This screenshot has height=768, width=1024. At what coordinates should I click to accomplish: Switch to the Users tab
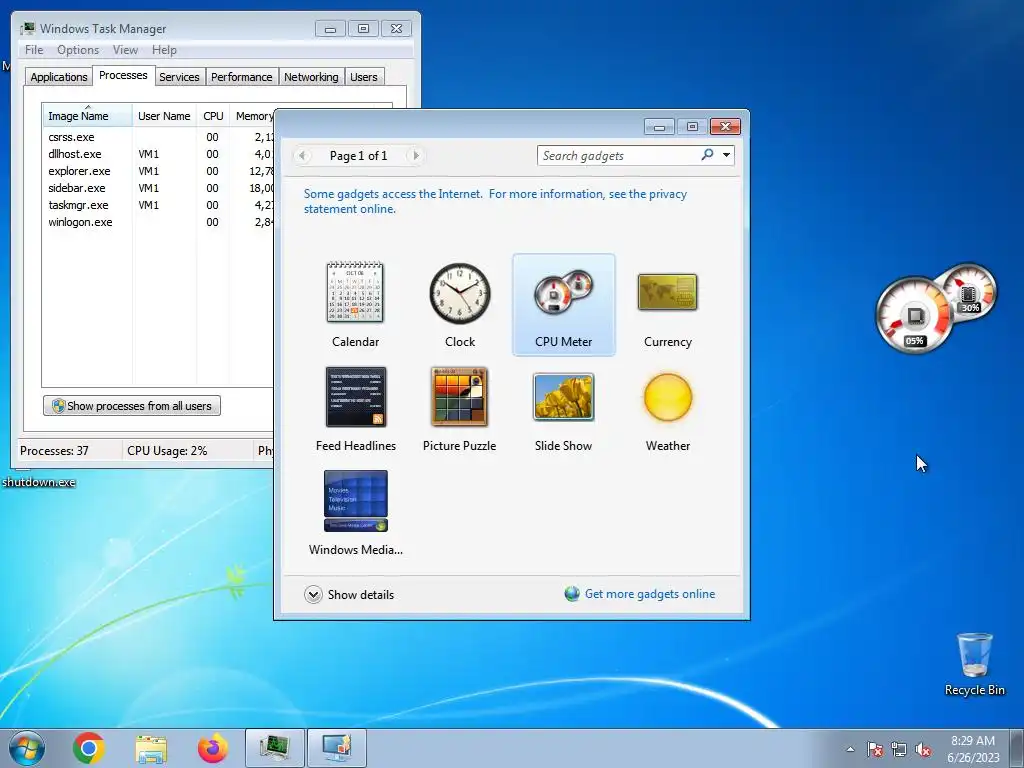pyautogui.click(x=364, y=77)
